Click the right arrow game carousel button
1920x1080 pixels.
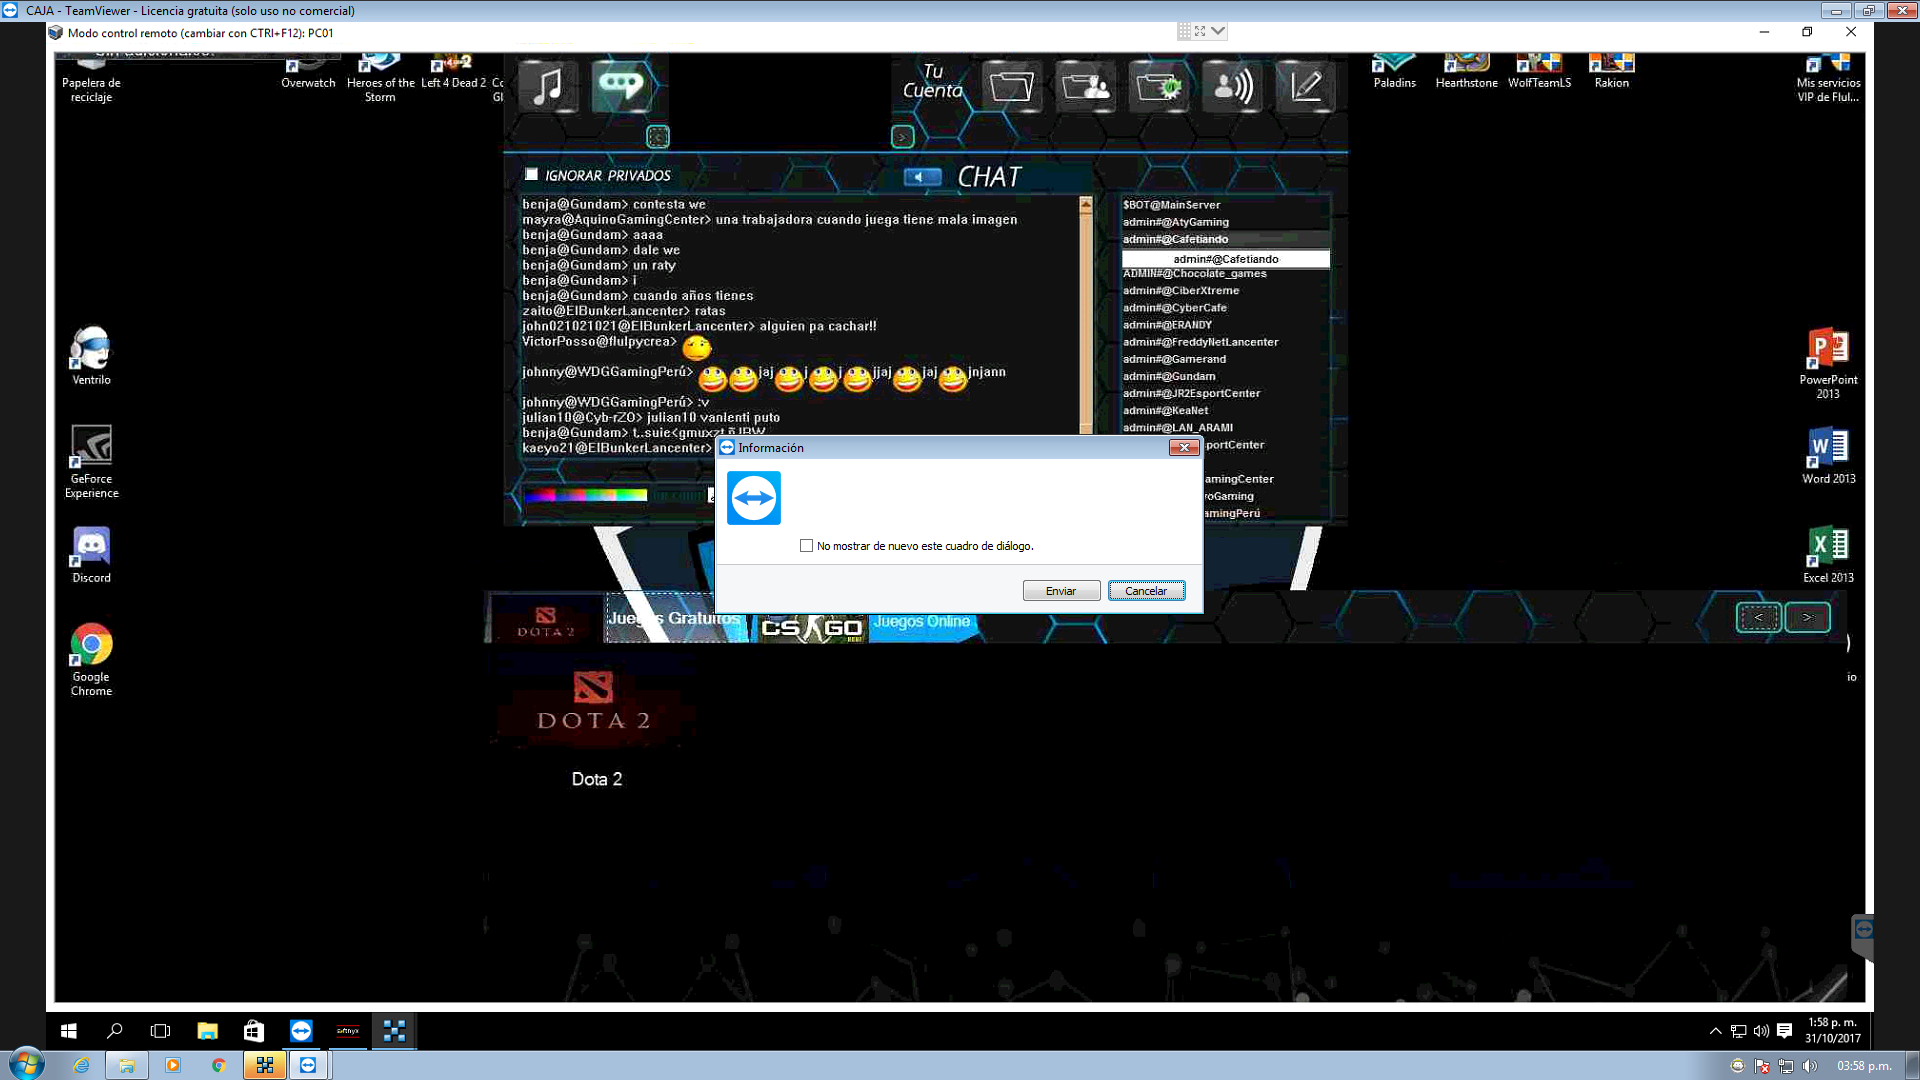pos(1807,617)
